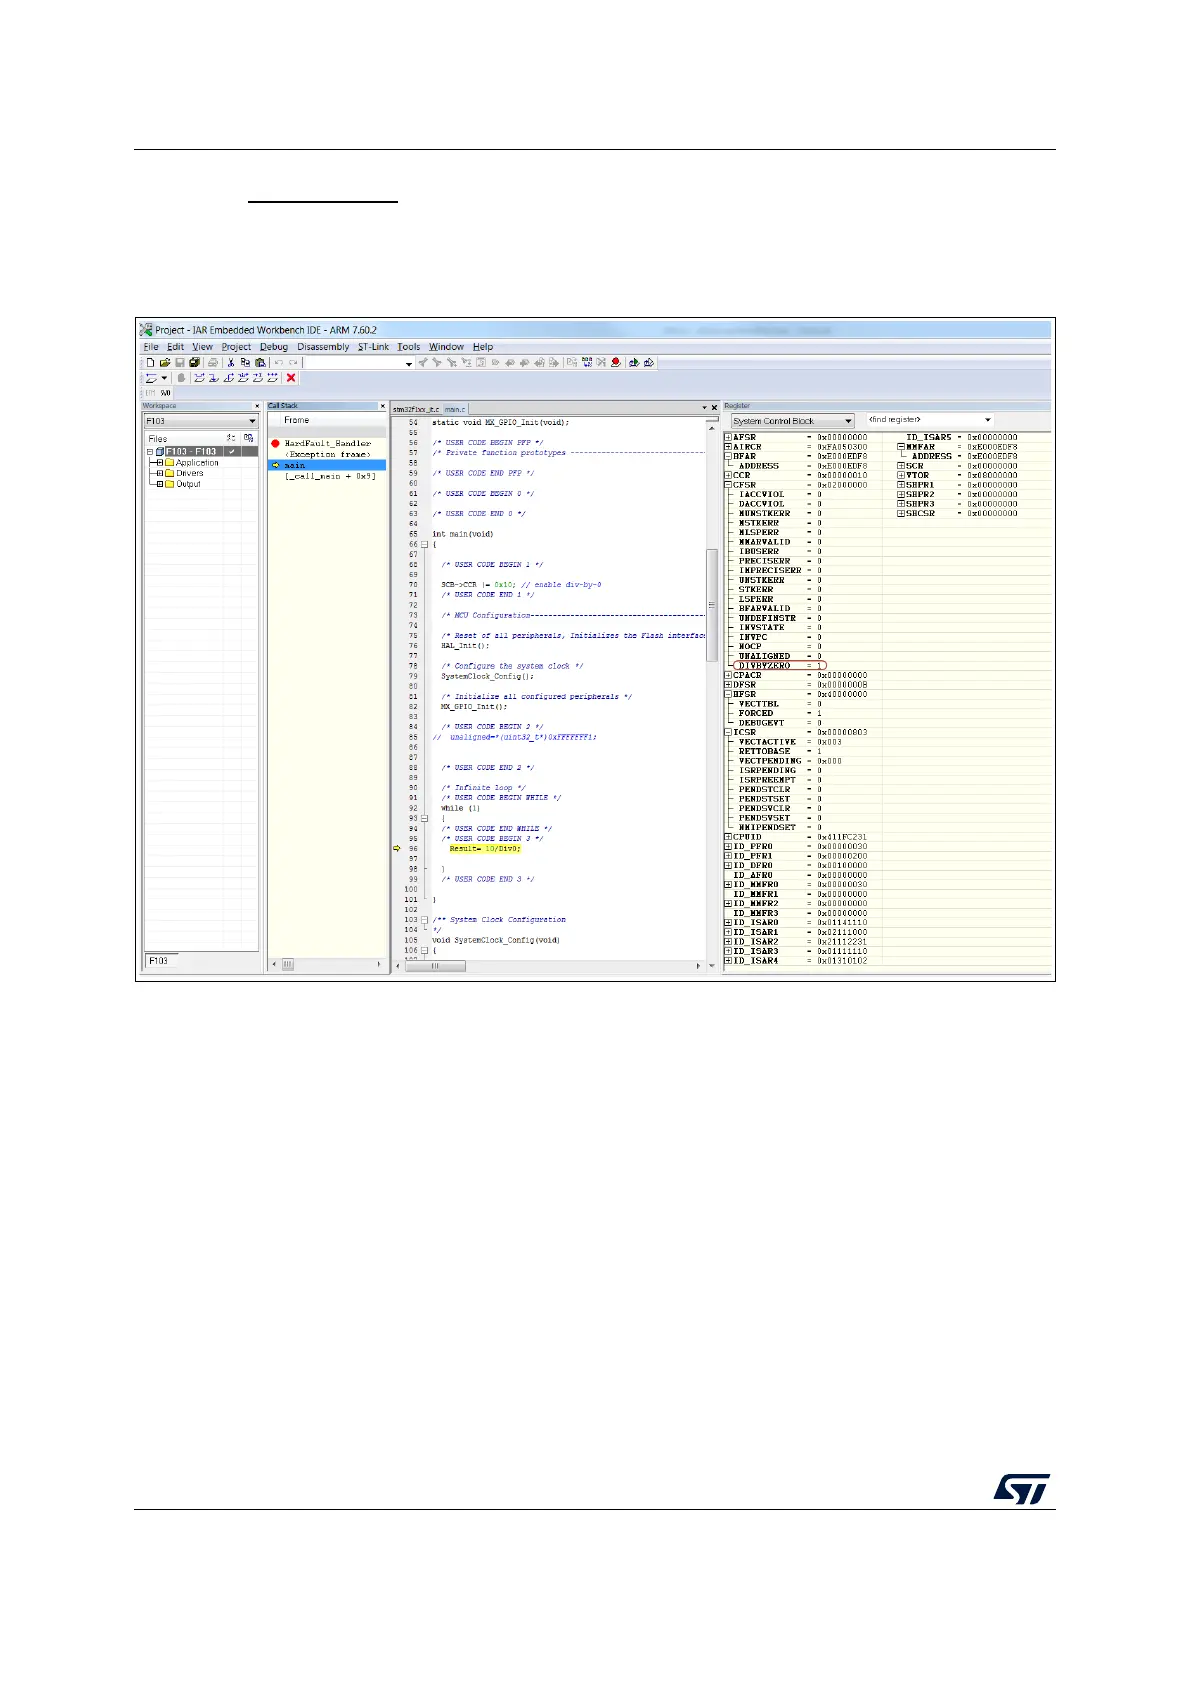Switch to the stm32f1xx_it.c editor tab

416,409
